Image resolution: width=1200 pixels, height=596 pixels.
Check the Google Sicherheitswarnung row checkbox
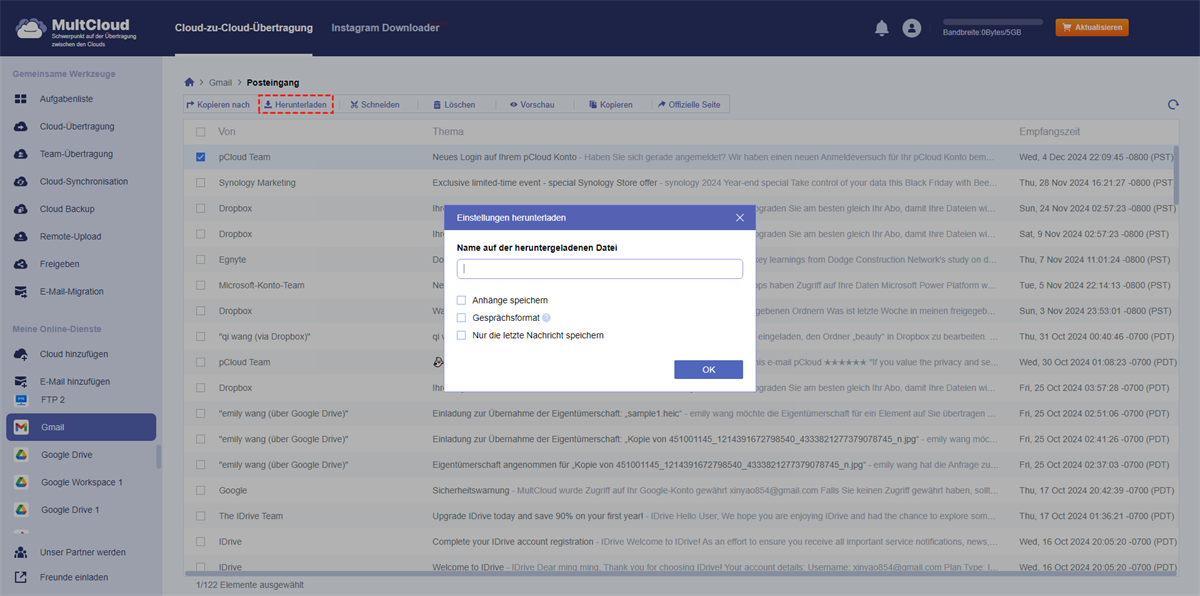click(201, 491)
